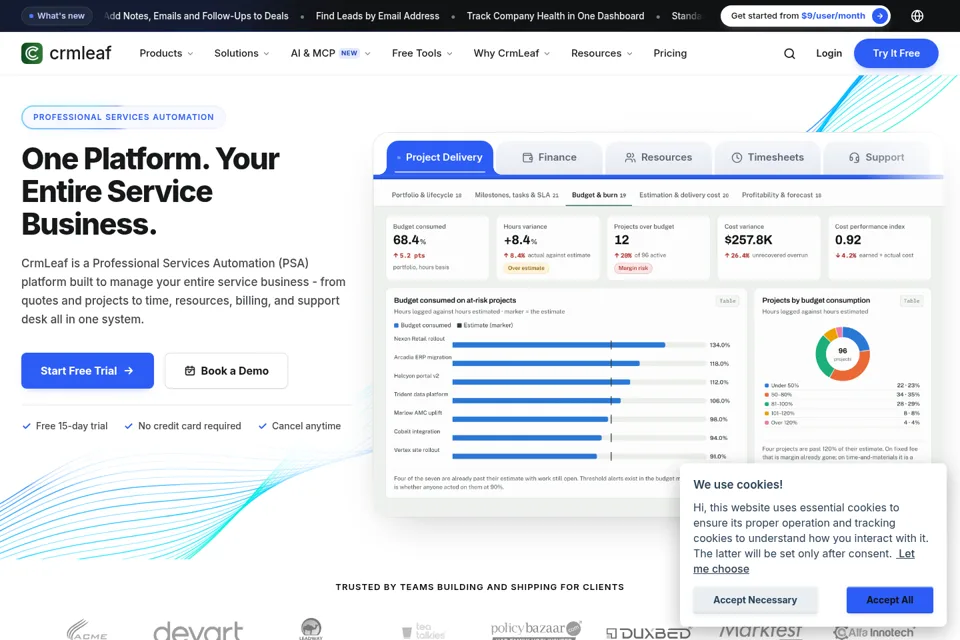
Task: Expand the Resources nav menu
Action: (602, 53)
